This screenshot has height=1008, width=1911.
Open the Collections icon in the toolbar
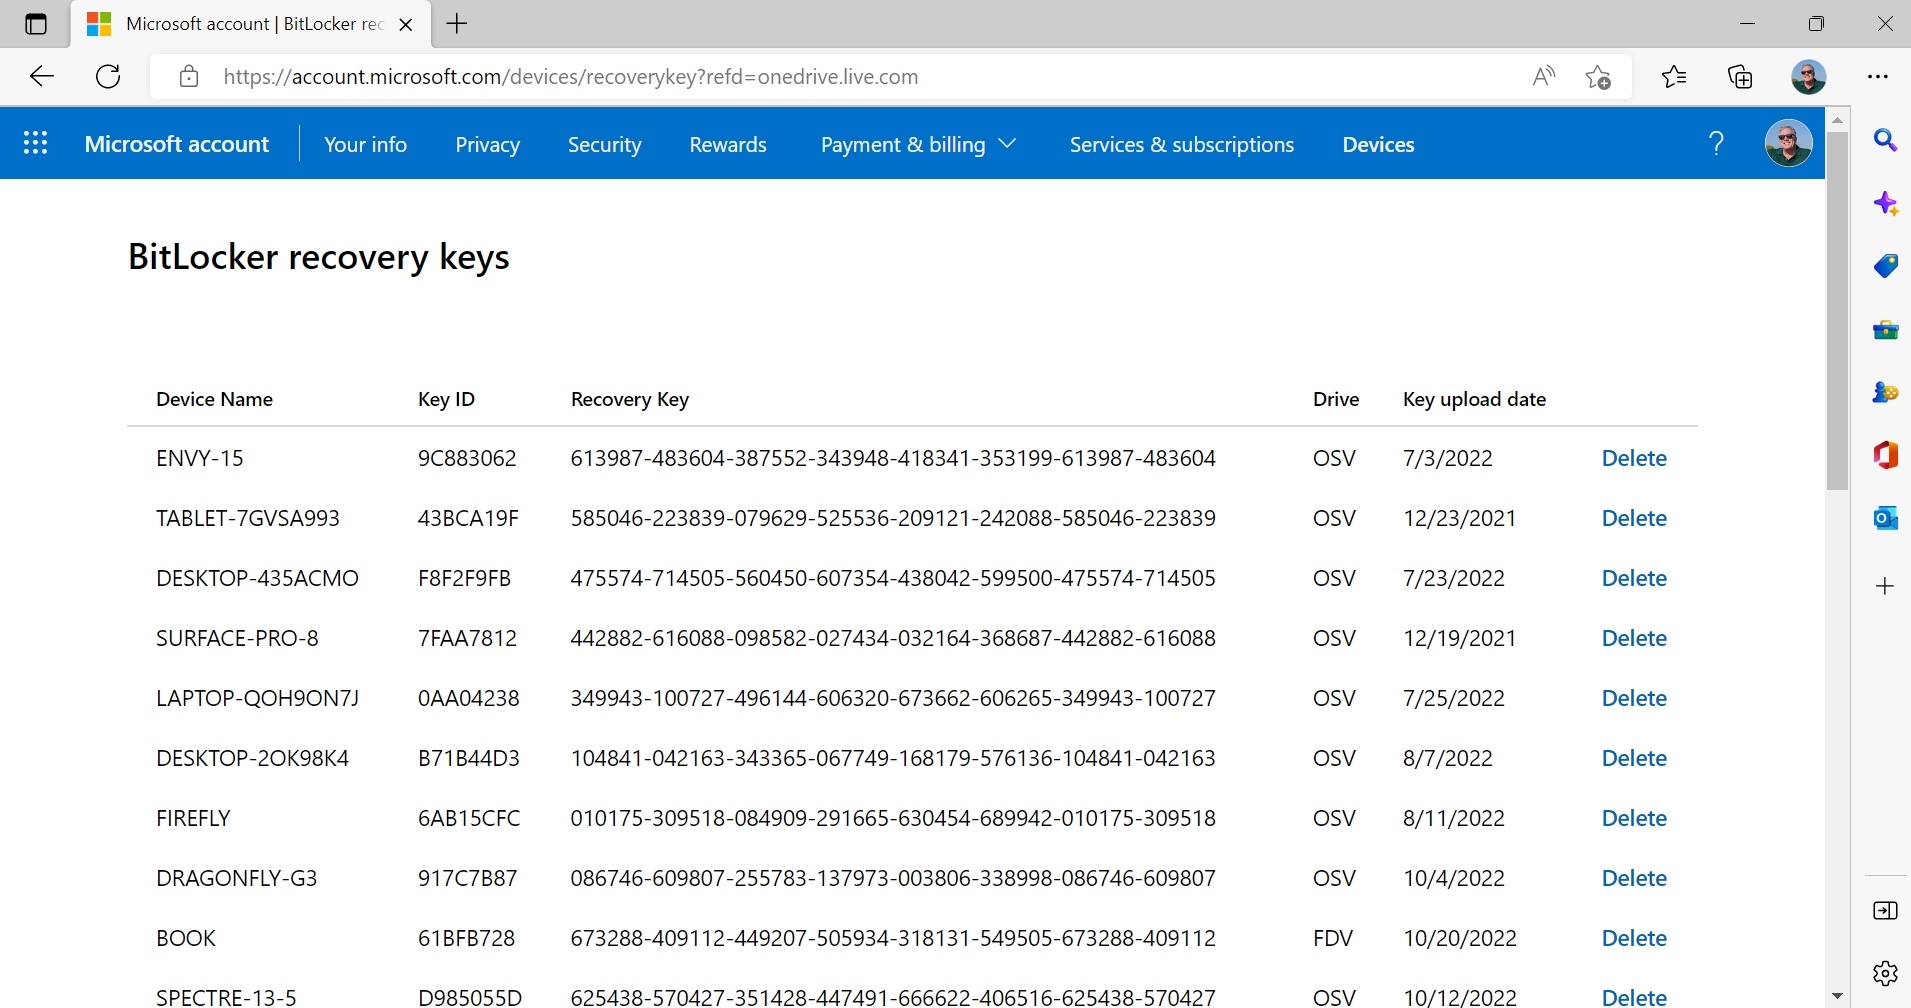click(1740, 77)
